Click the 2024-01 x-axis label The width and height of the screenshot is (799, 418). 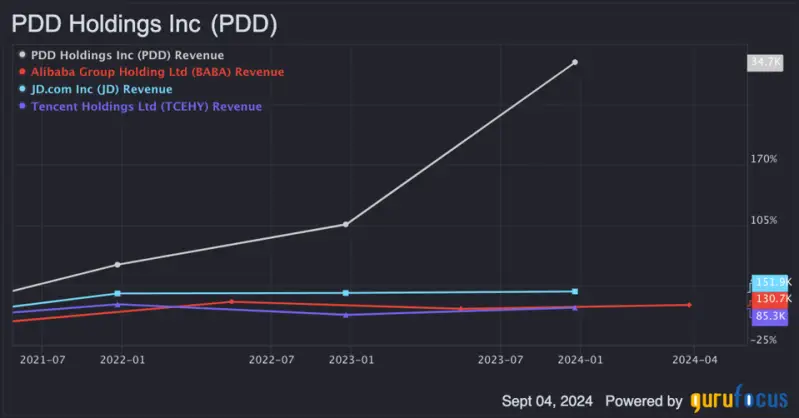(x=580, y=360)
